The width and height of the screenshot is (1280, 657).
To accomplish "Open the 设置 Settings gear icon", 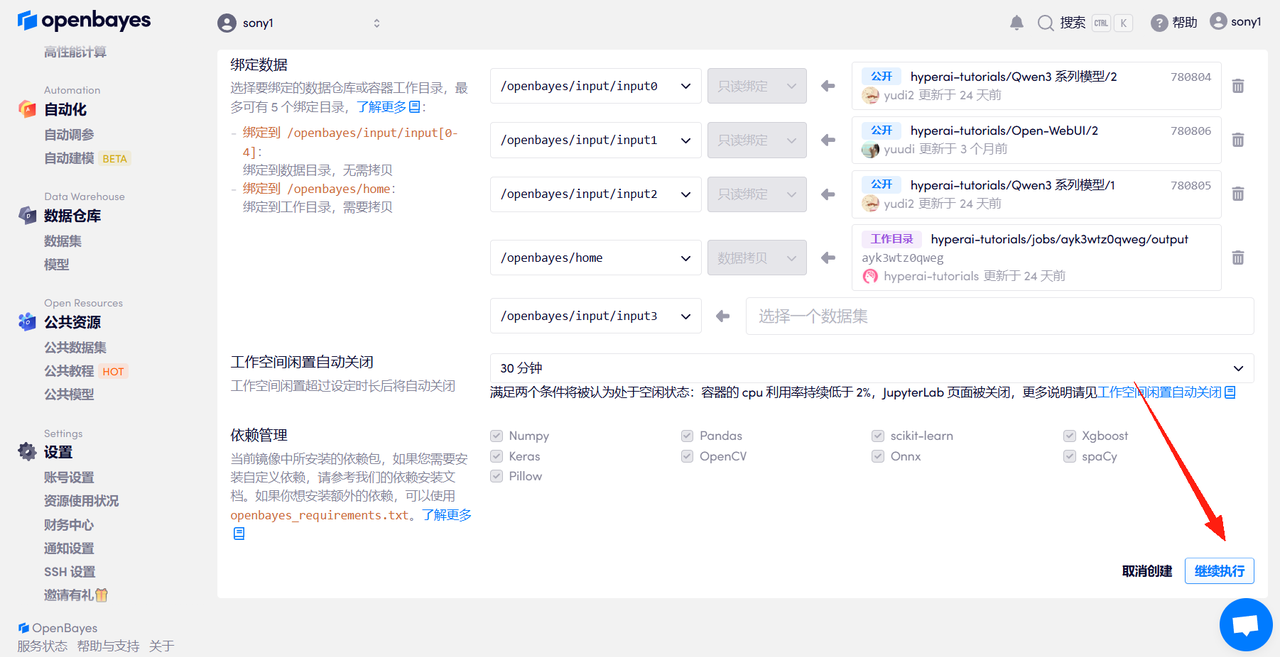I will click(x=28, y=452).
